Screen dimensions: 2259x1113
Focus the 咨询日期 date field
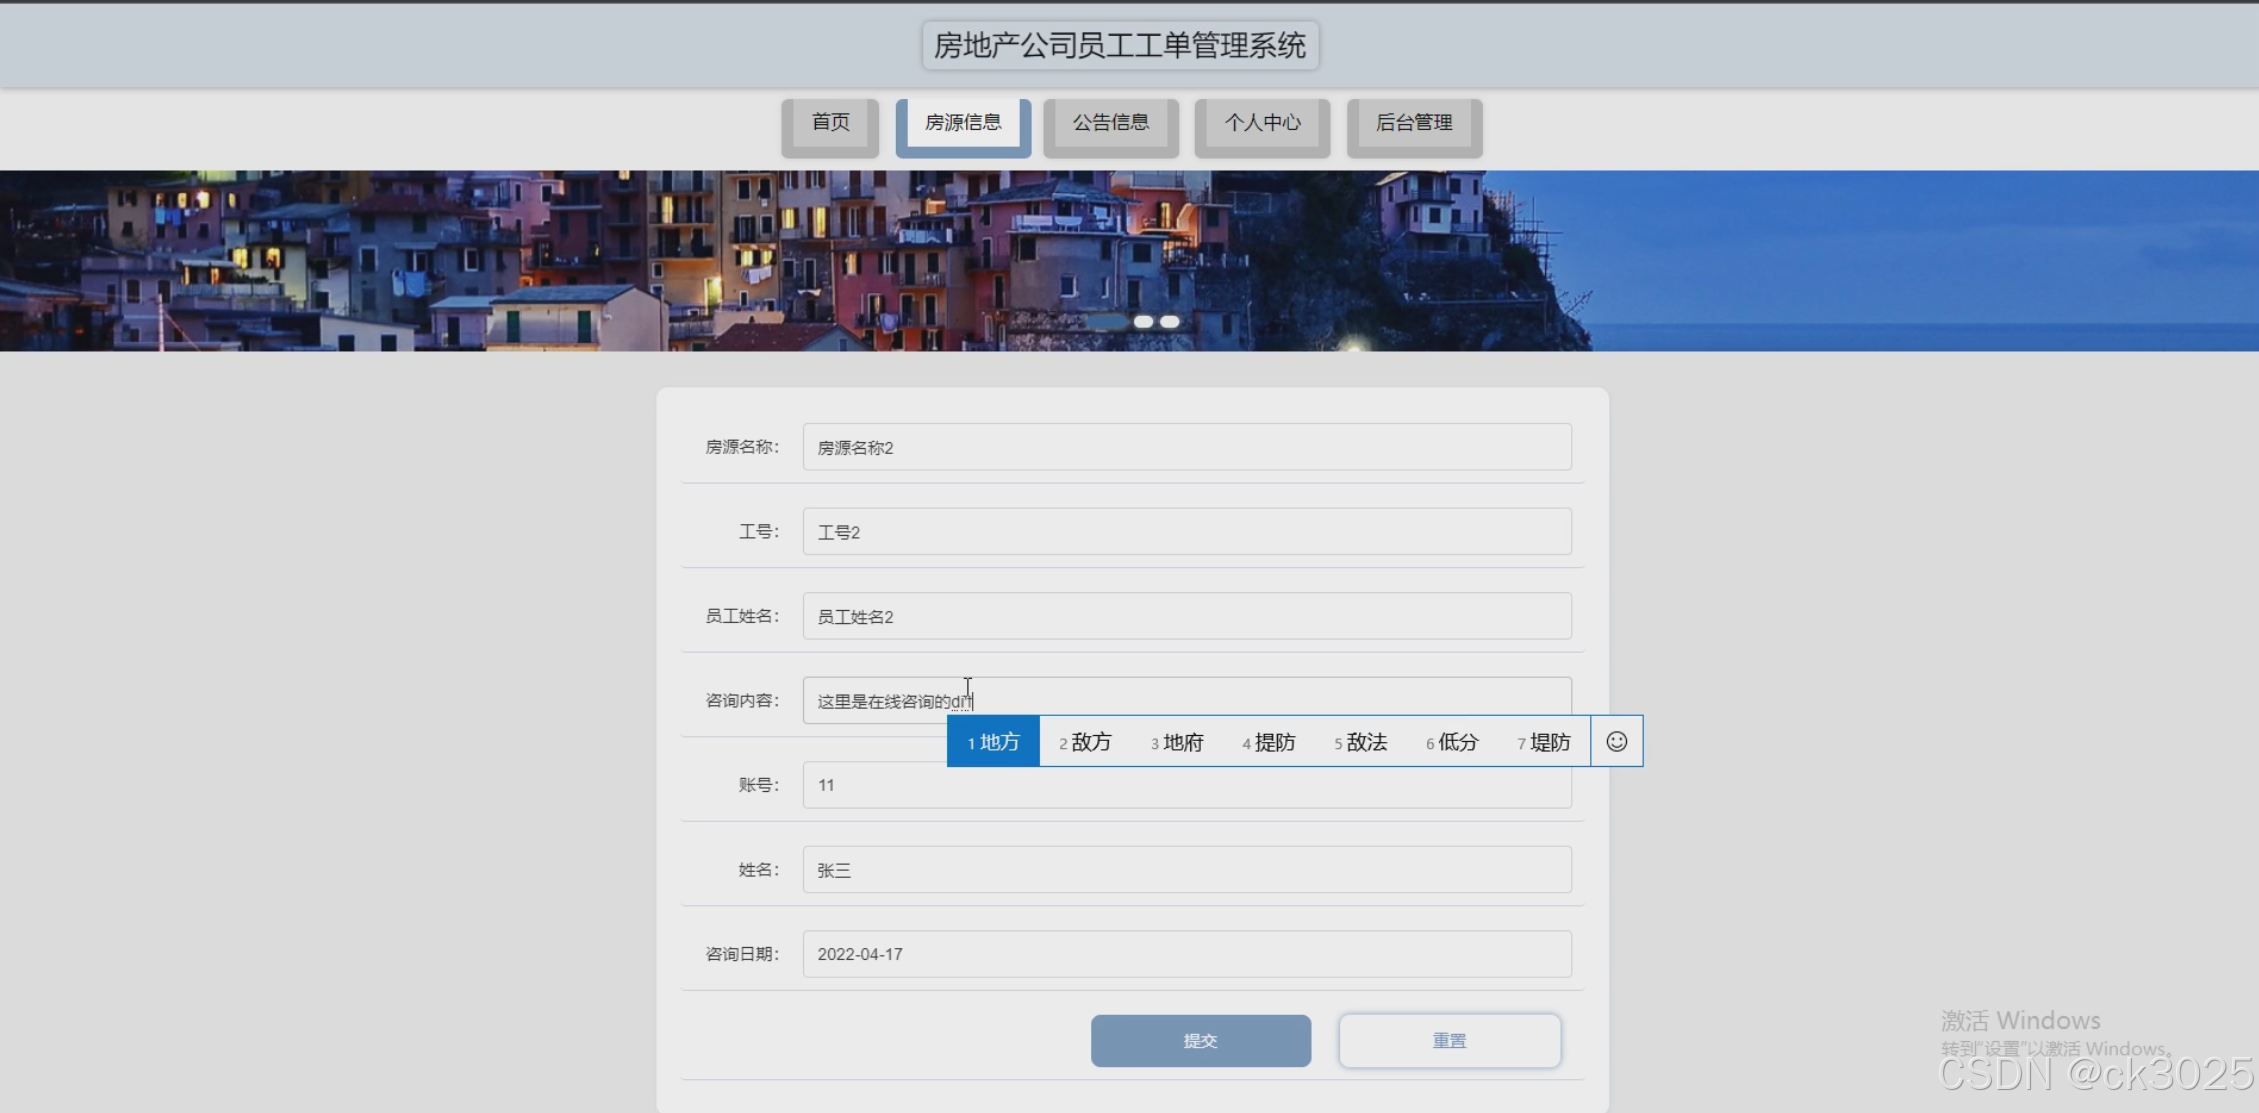pos(1186,954)
